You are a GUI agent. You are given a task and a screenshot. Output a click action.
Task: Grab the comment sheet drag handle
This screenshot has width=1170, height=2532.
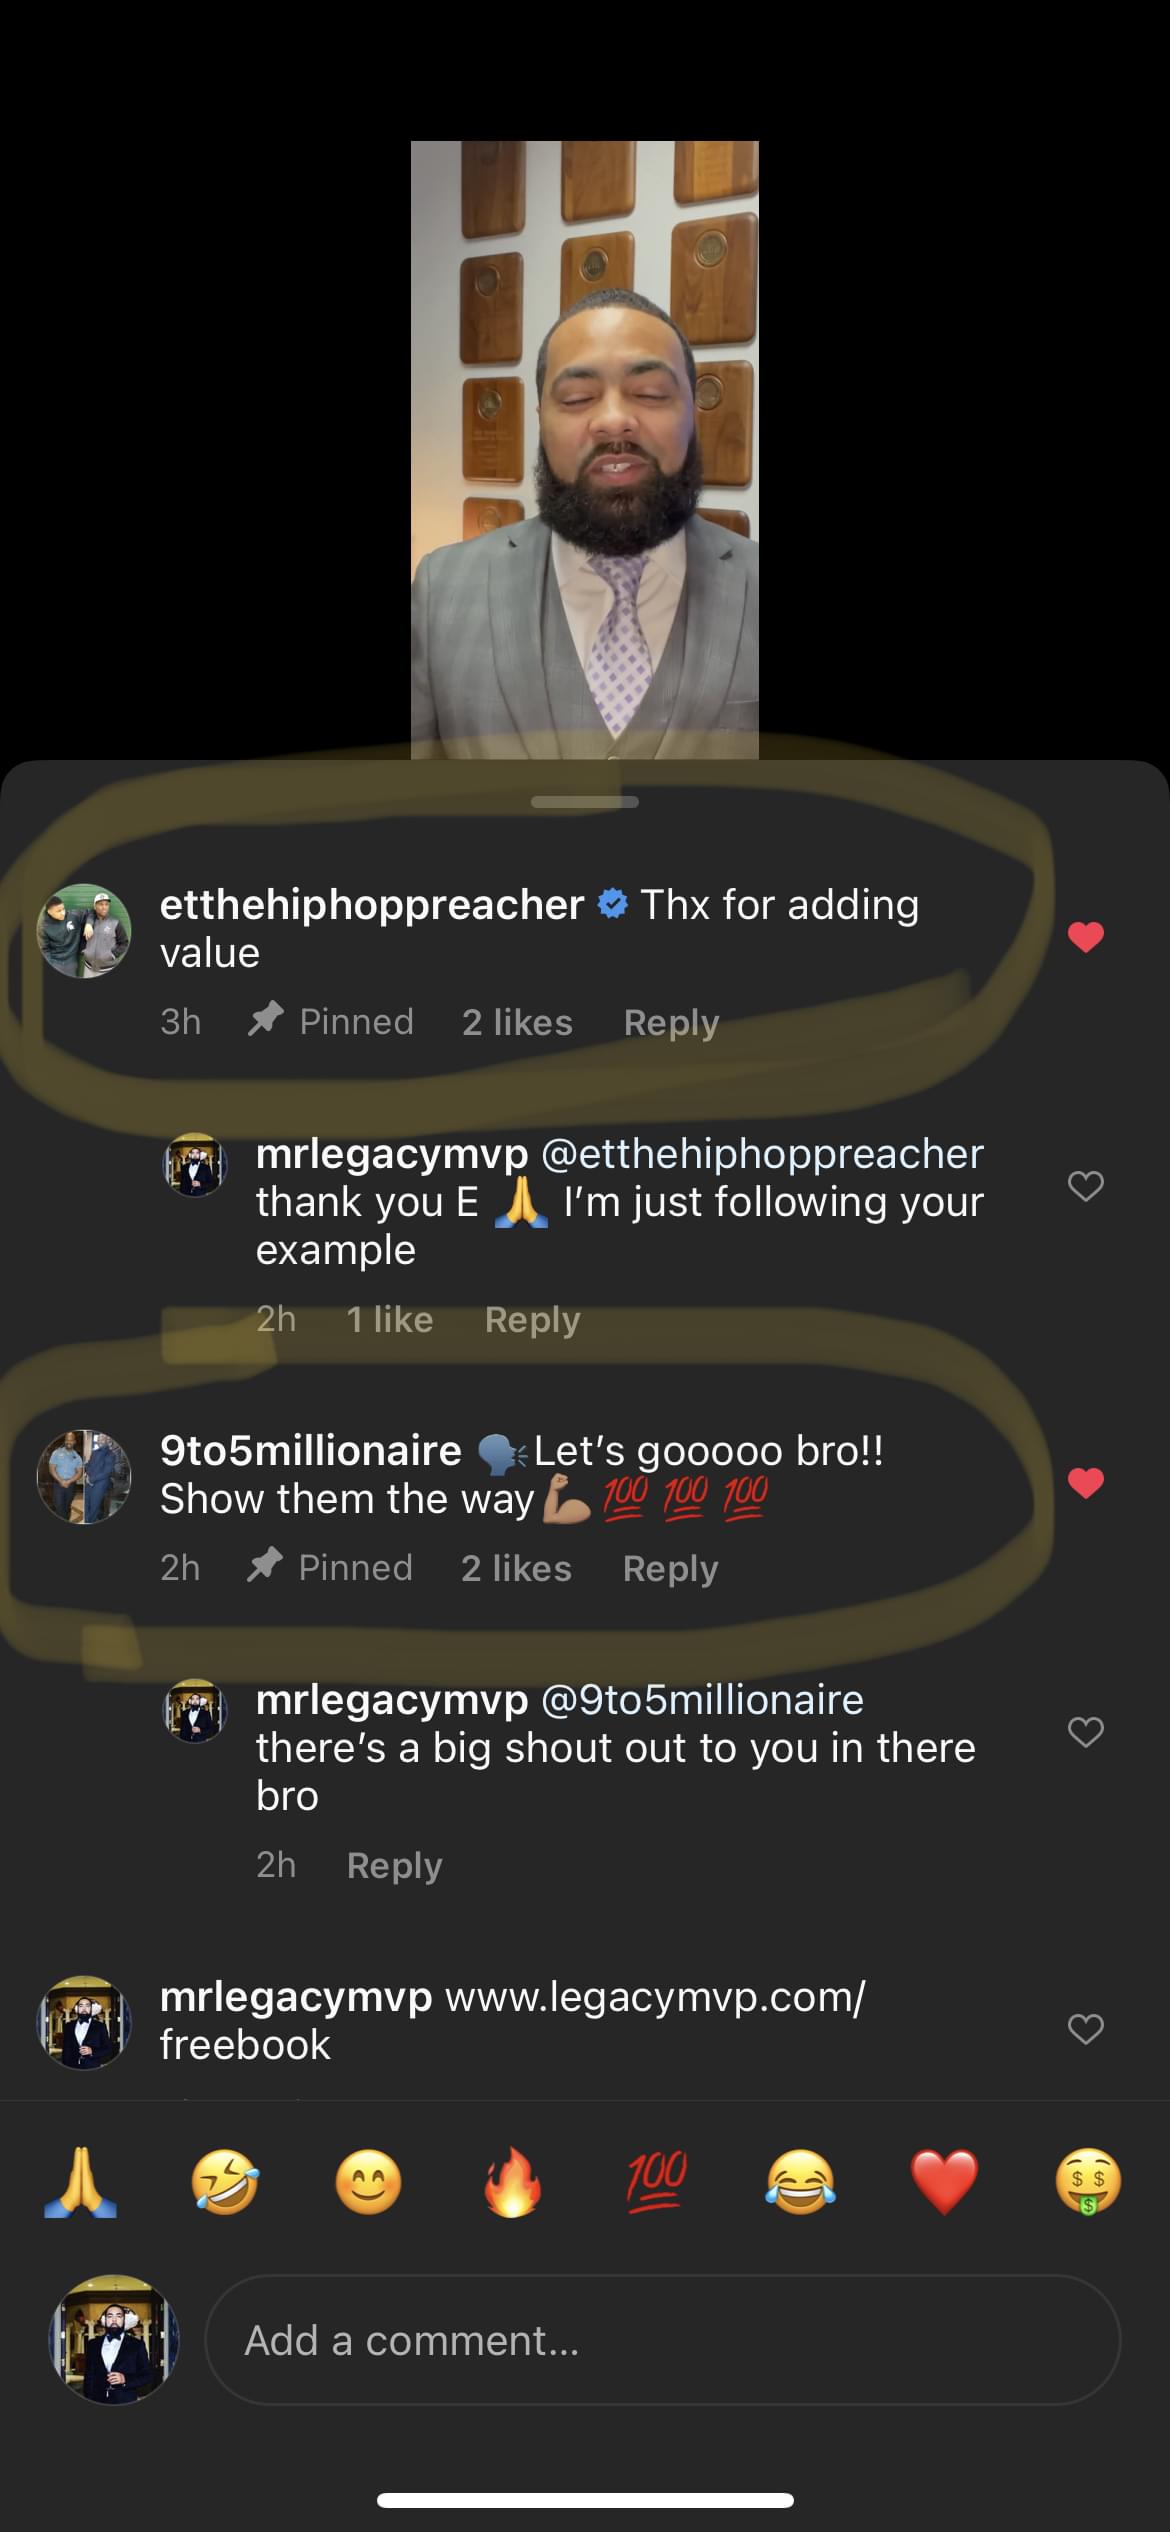click(585, 801)
